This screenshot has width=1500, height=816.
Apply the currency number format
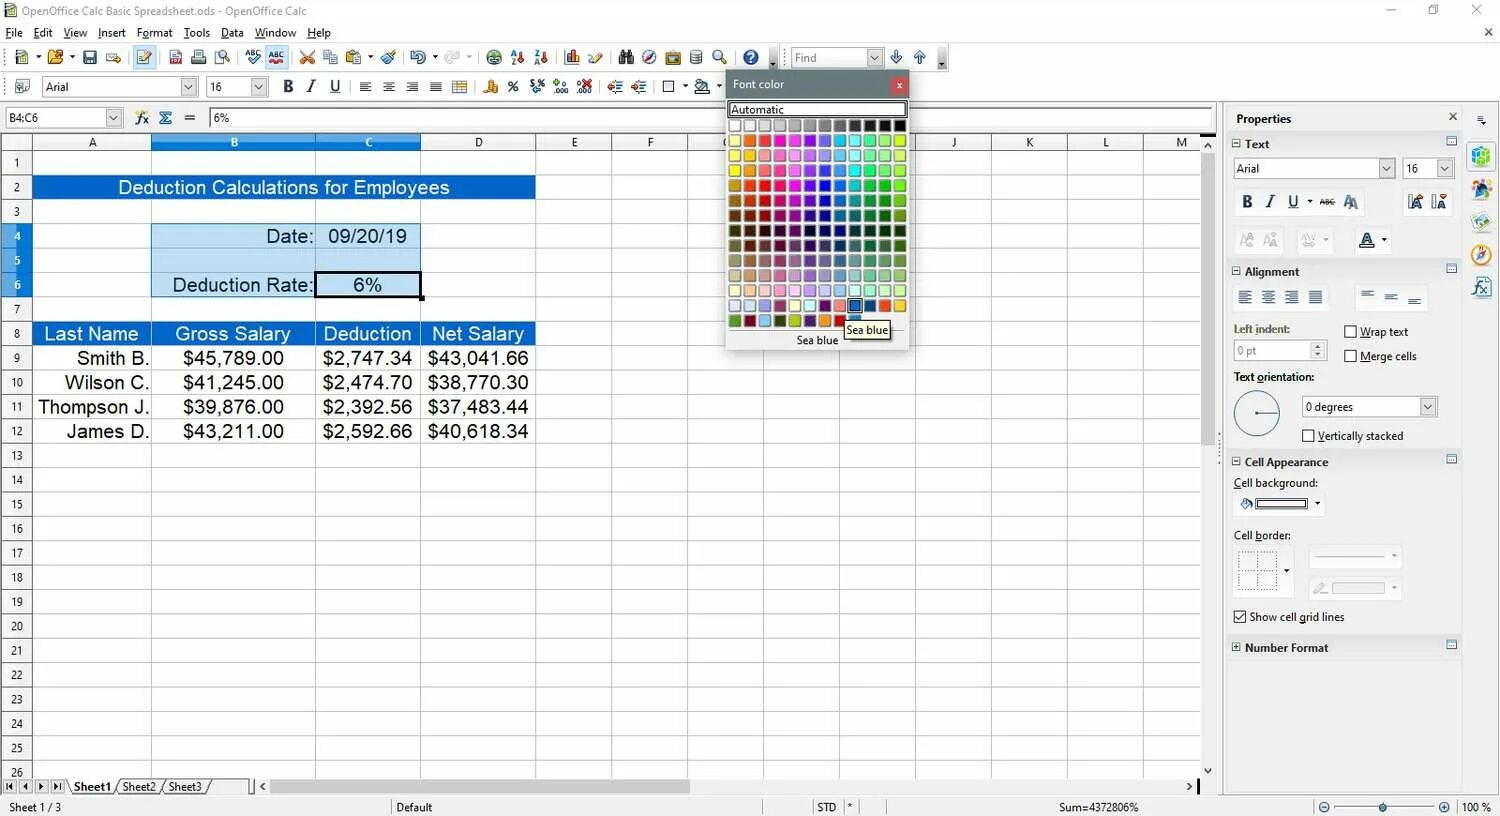tap(490, 87)
